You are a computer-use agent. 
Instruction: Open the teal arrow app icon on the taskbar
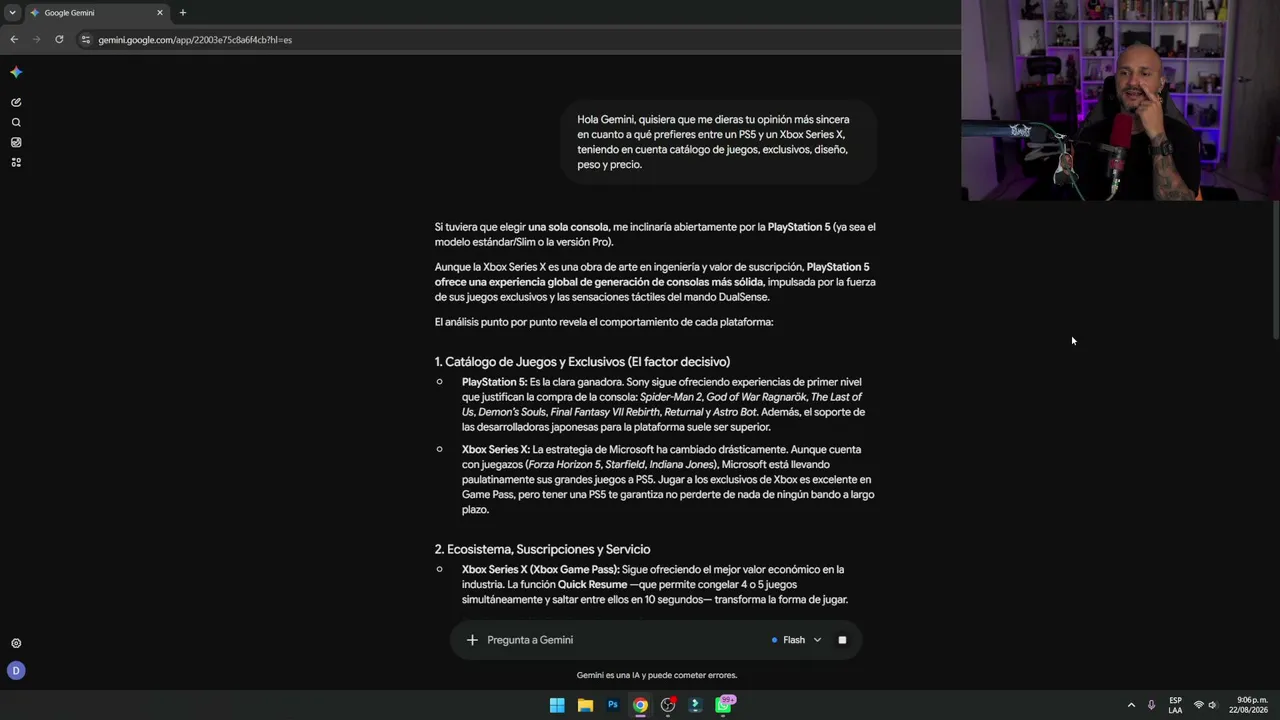coord(696,705)
